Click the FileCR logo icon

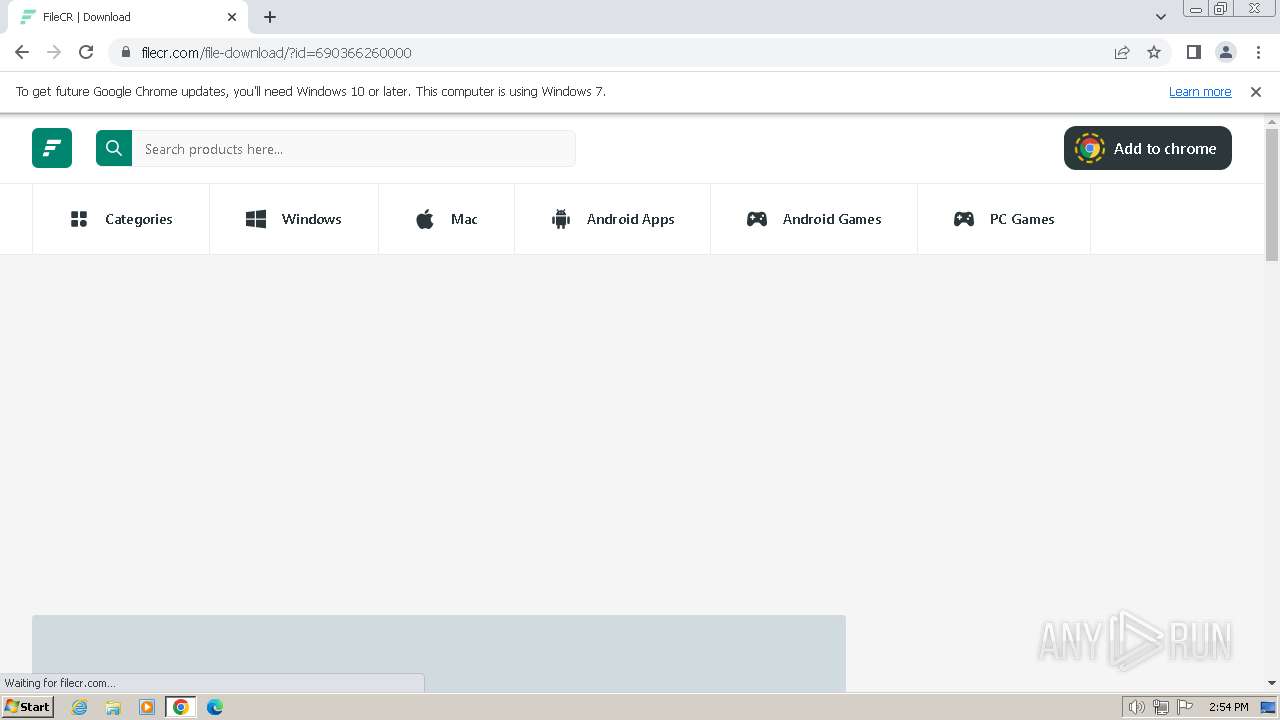pos(52,148)
